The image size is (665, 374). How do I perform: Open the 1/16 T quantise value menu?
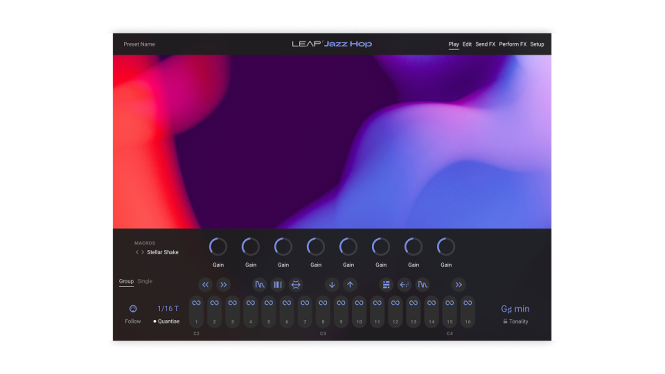(x=168, y=309)
